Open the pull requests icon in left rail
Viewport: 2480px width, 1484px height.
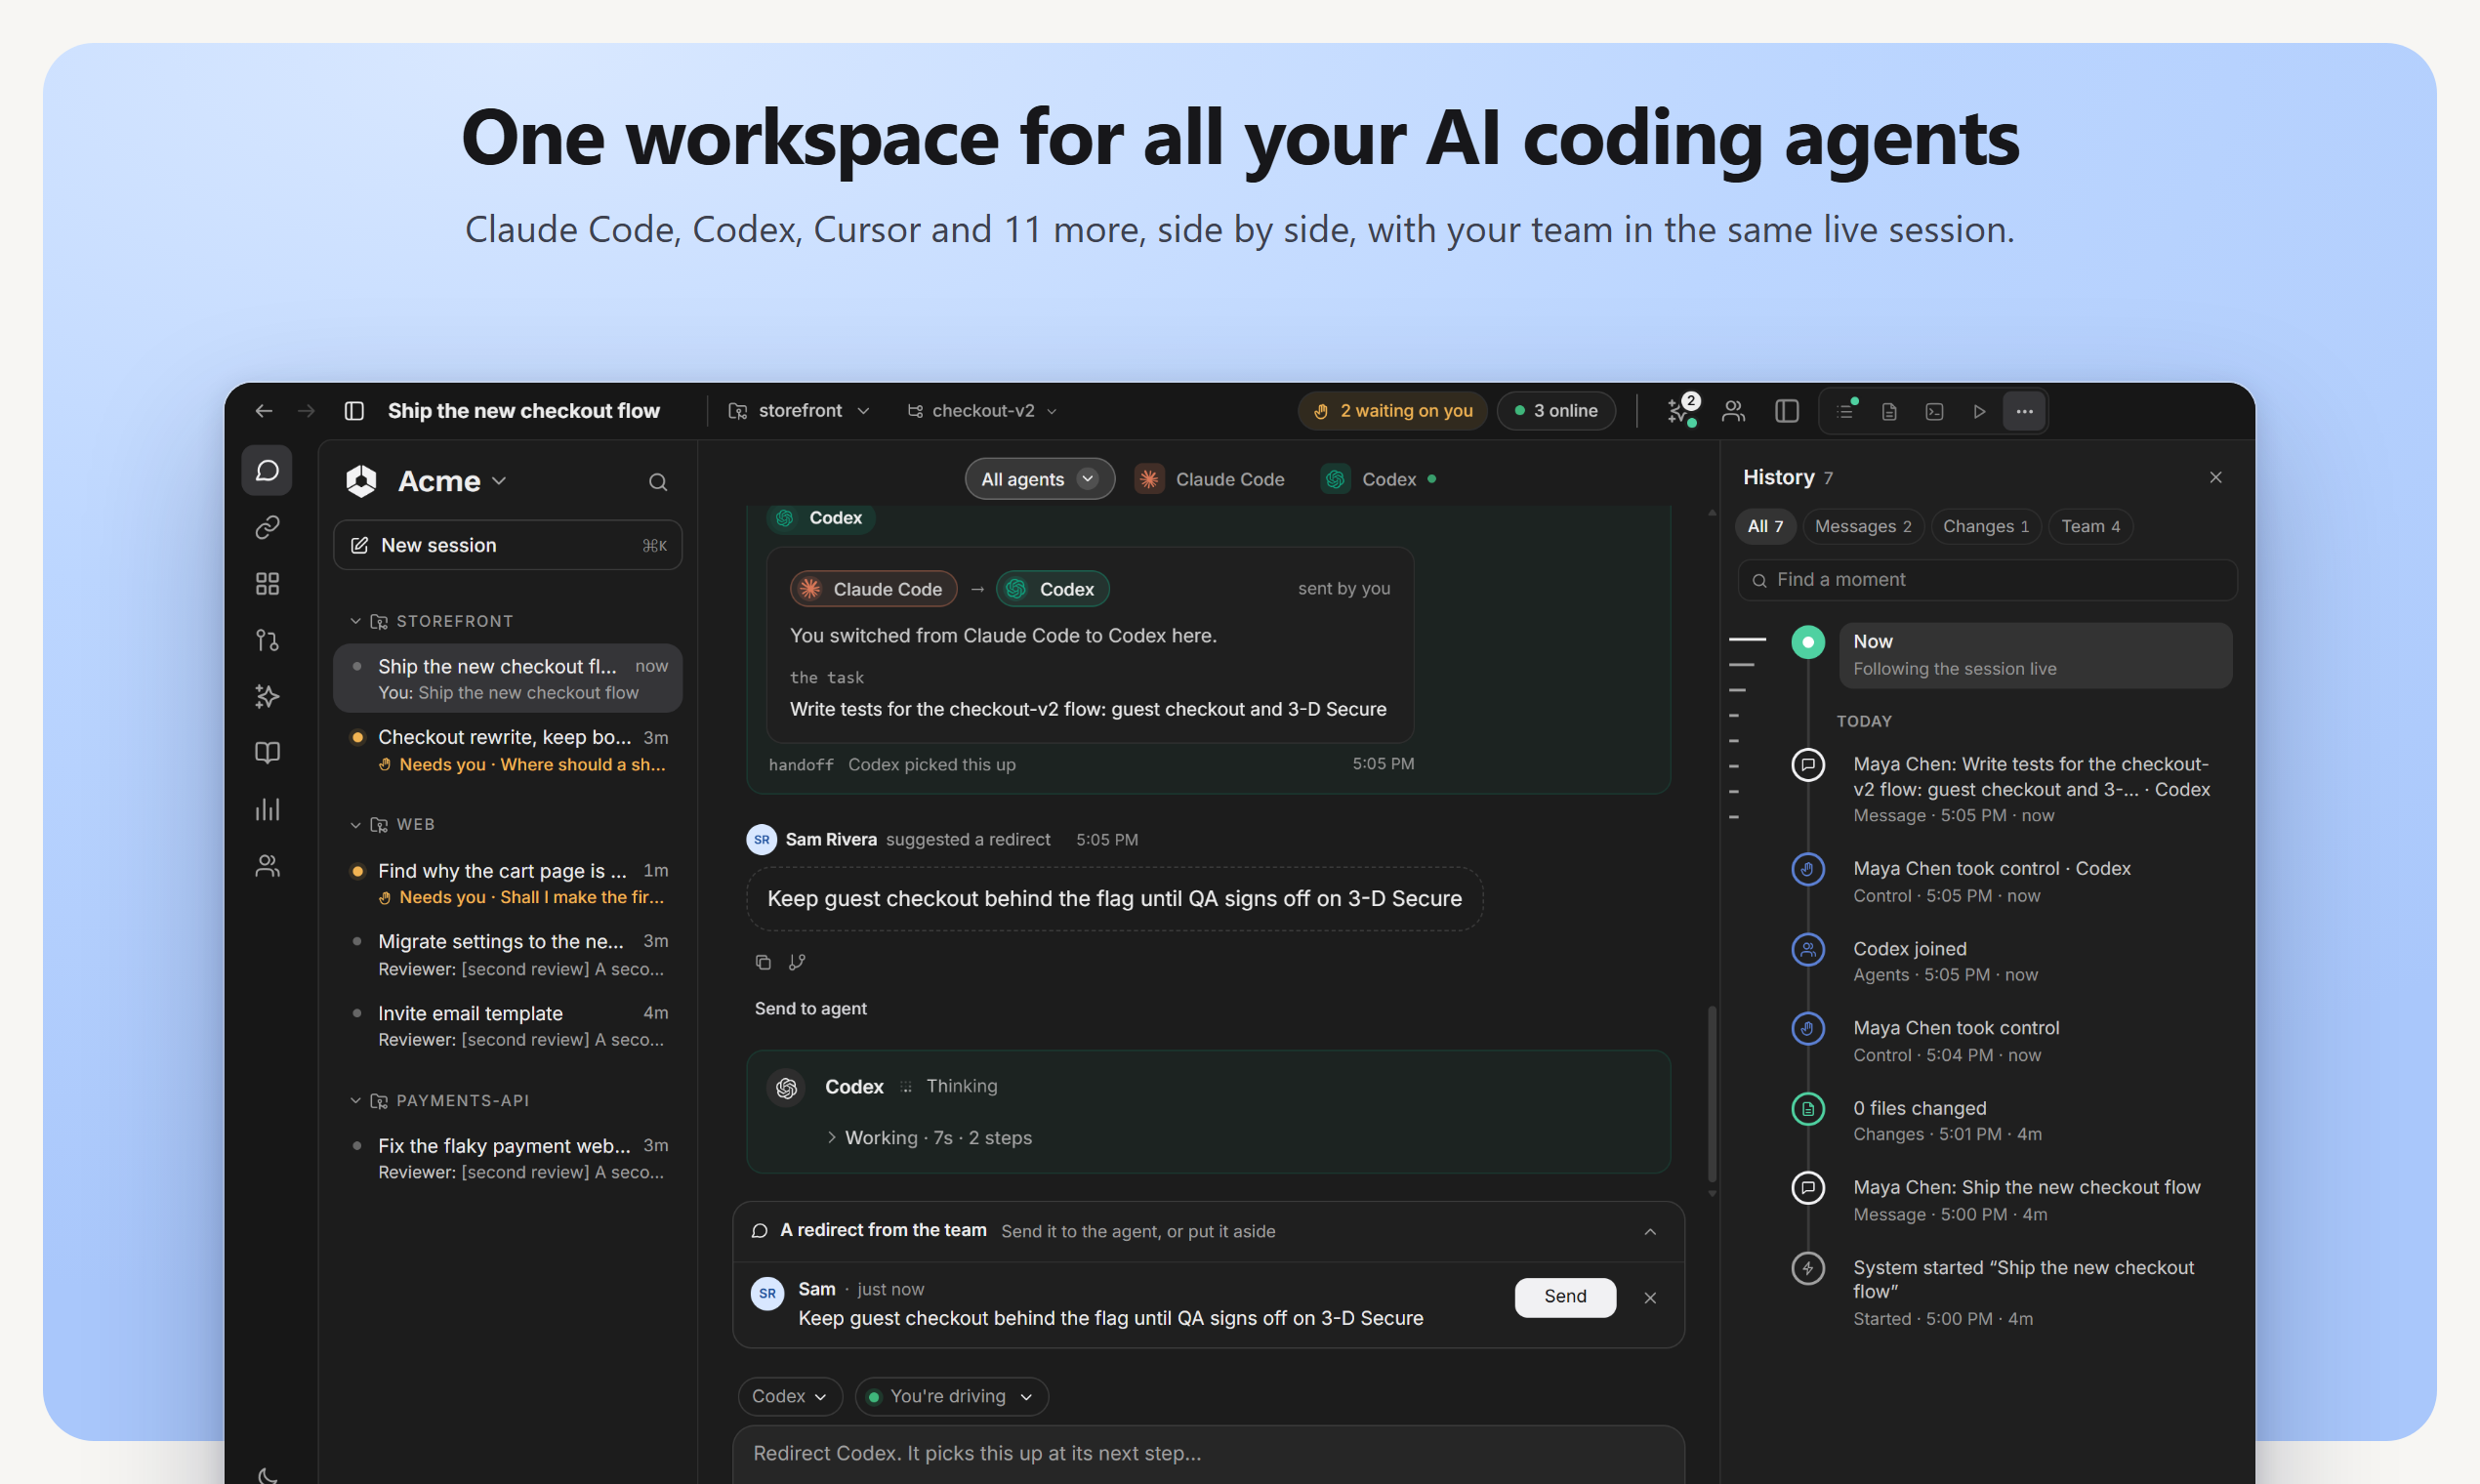point(267,640)
